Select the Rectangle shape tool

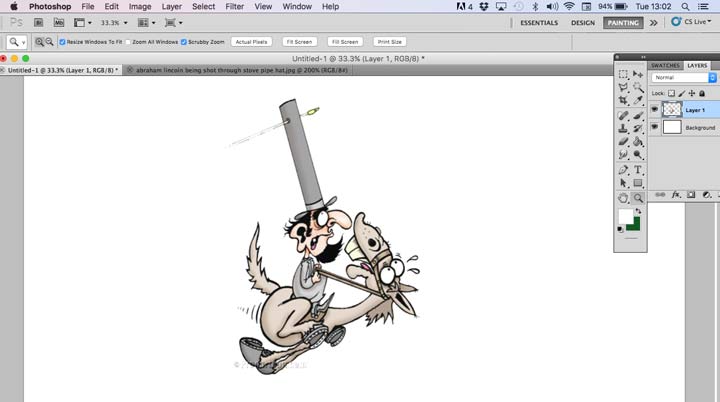[x=638, y=183]
